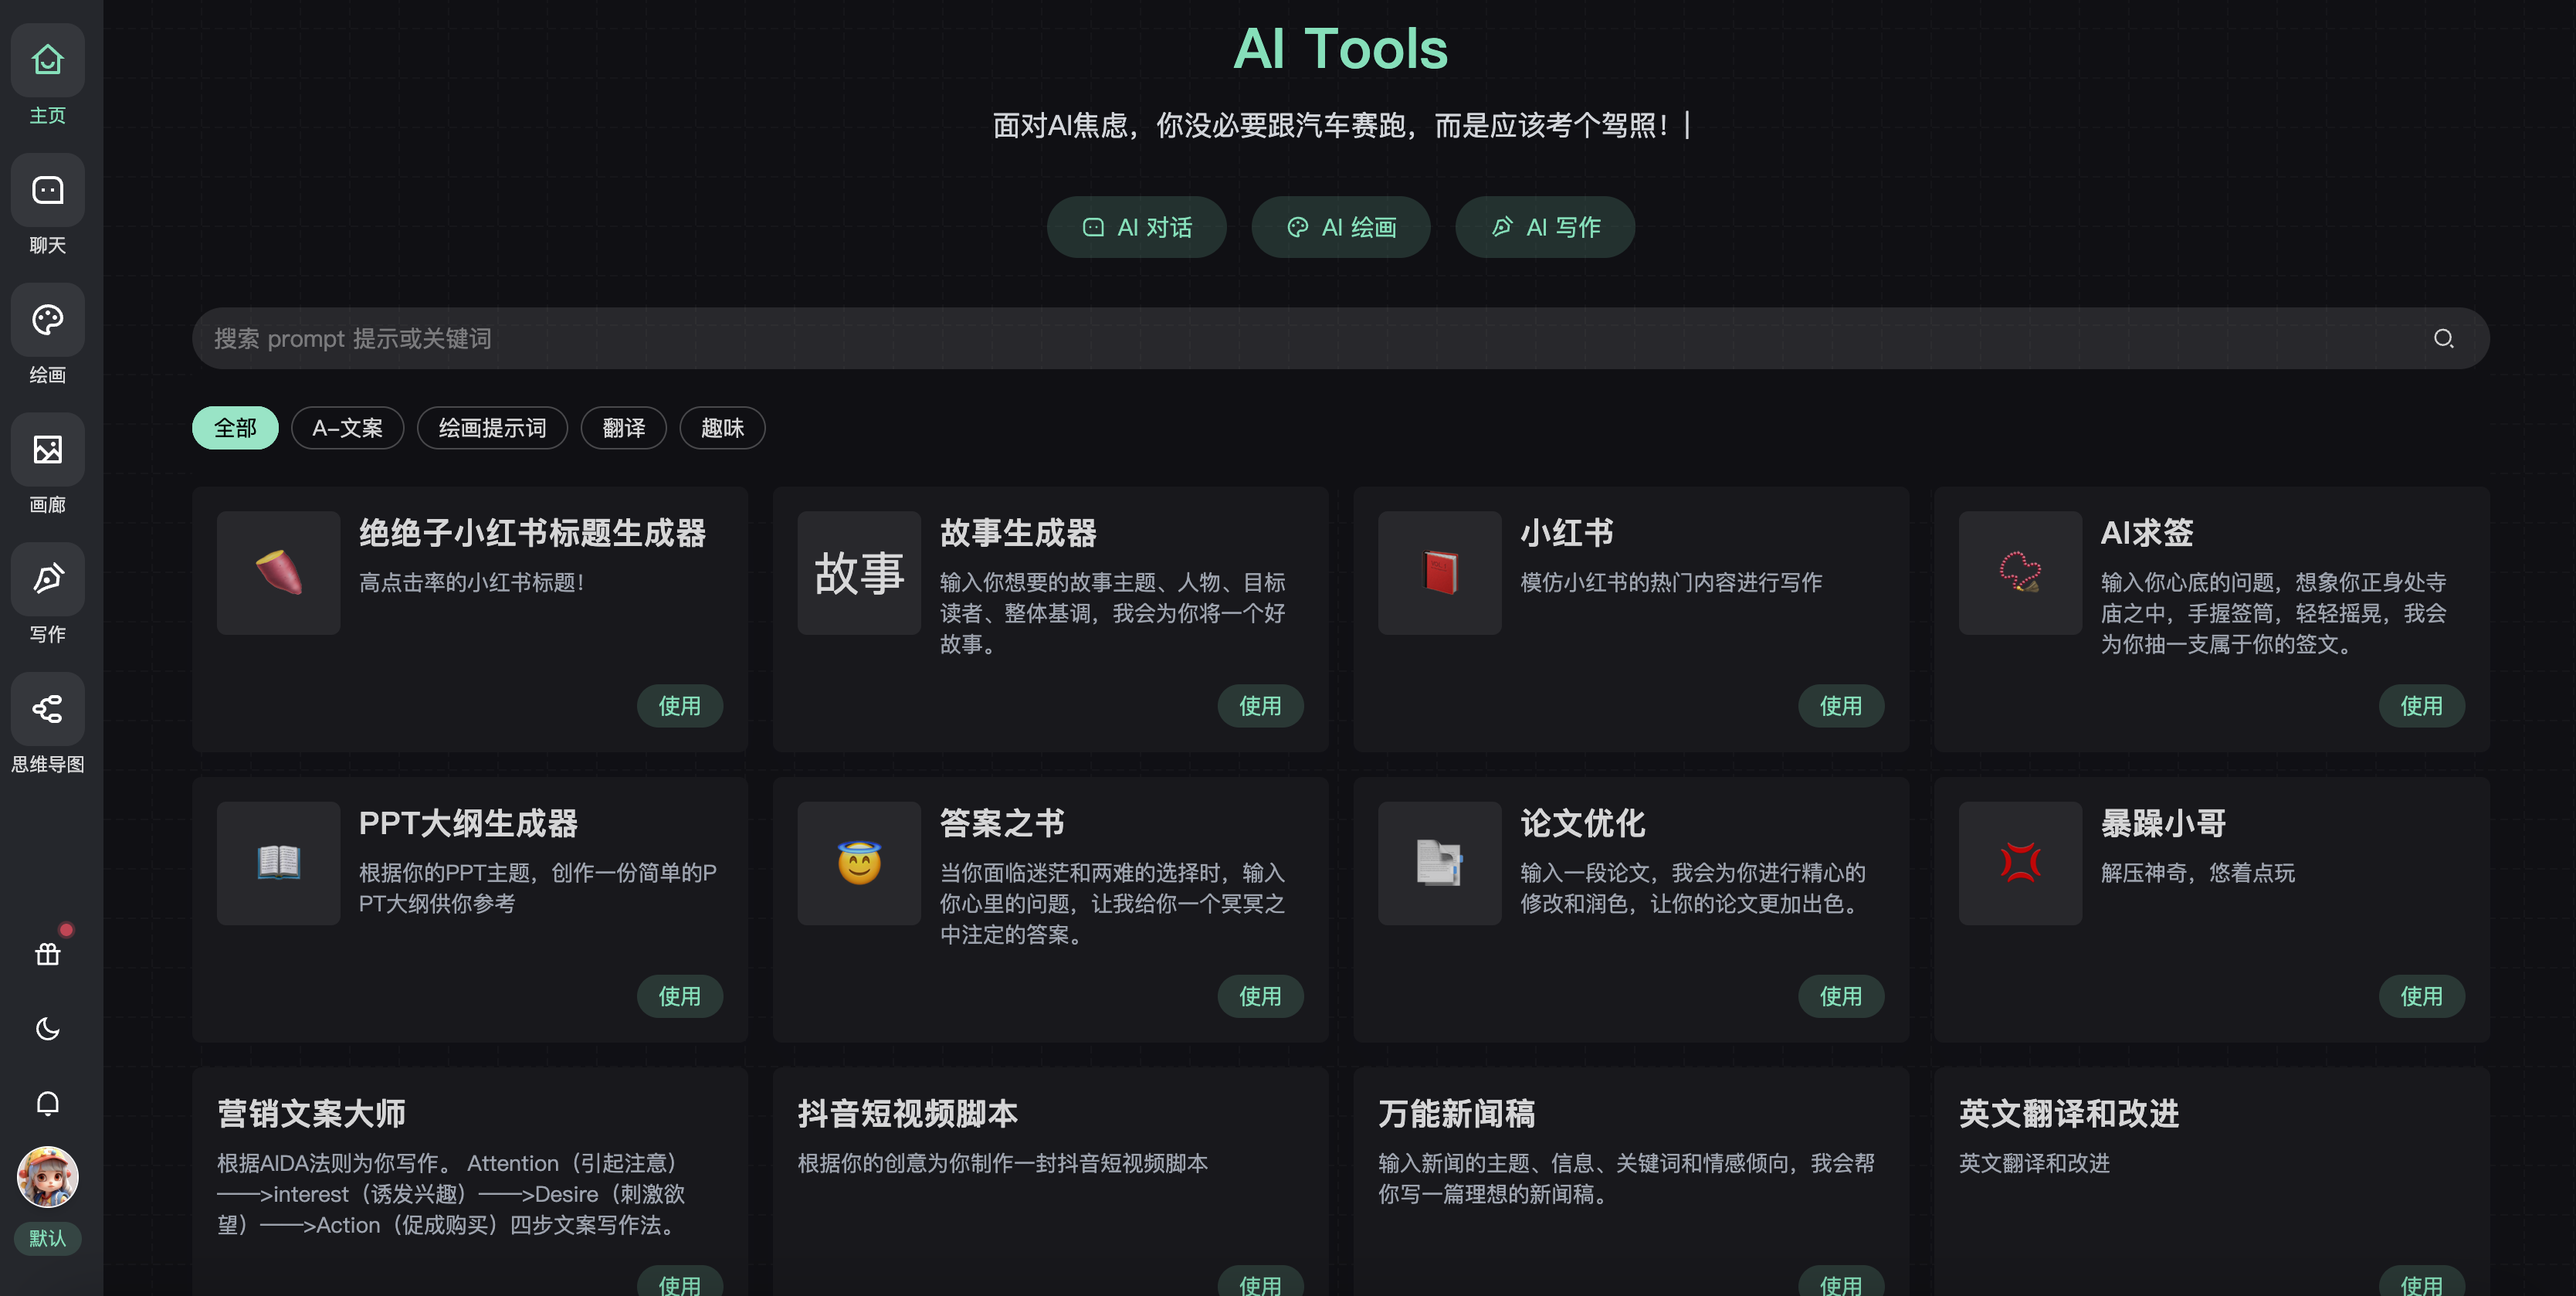Click the user avatar thumbnail
This screenshot has height=1296, width=2576.
pos(47,1177)
